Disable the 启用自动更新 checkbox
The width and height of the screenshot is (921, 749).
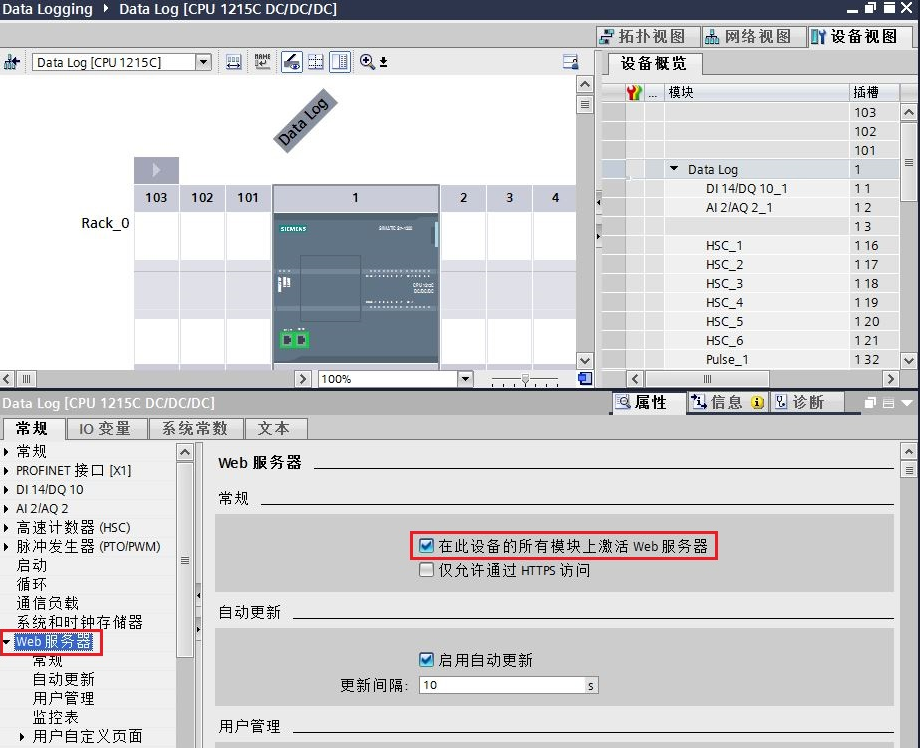(x=427, y=660)
